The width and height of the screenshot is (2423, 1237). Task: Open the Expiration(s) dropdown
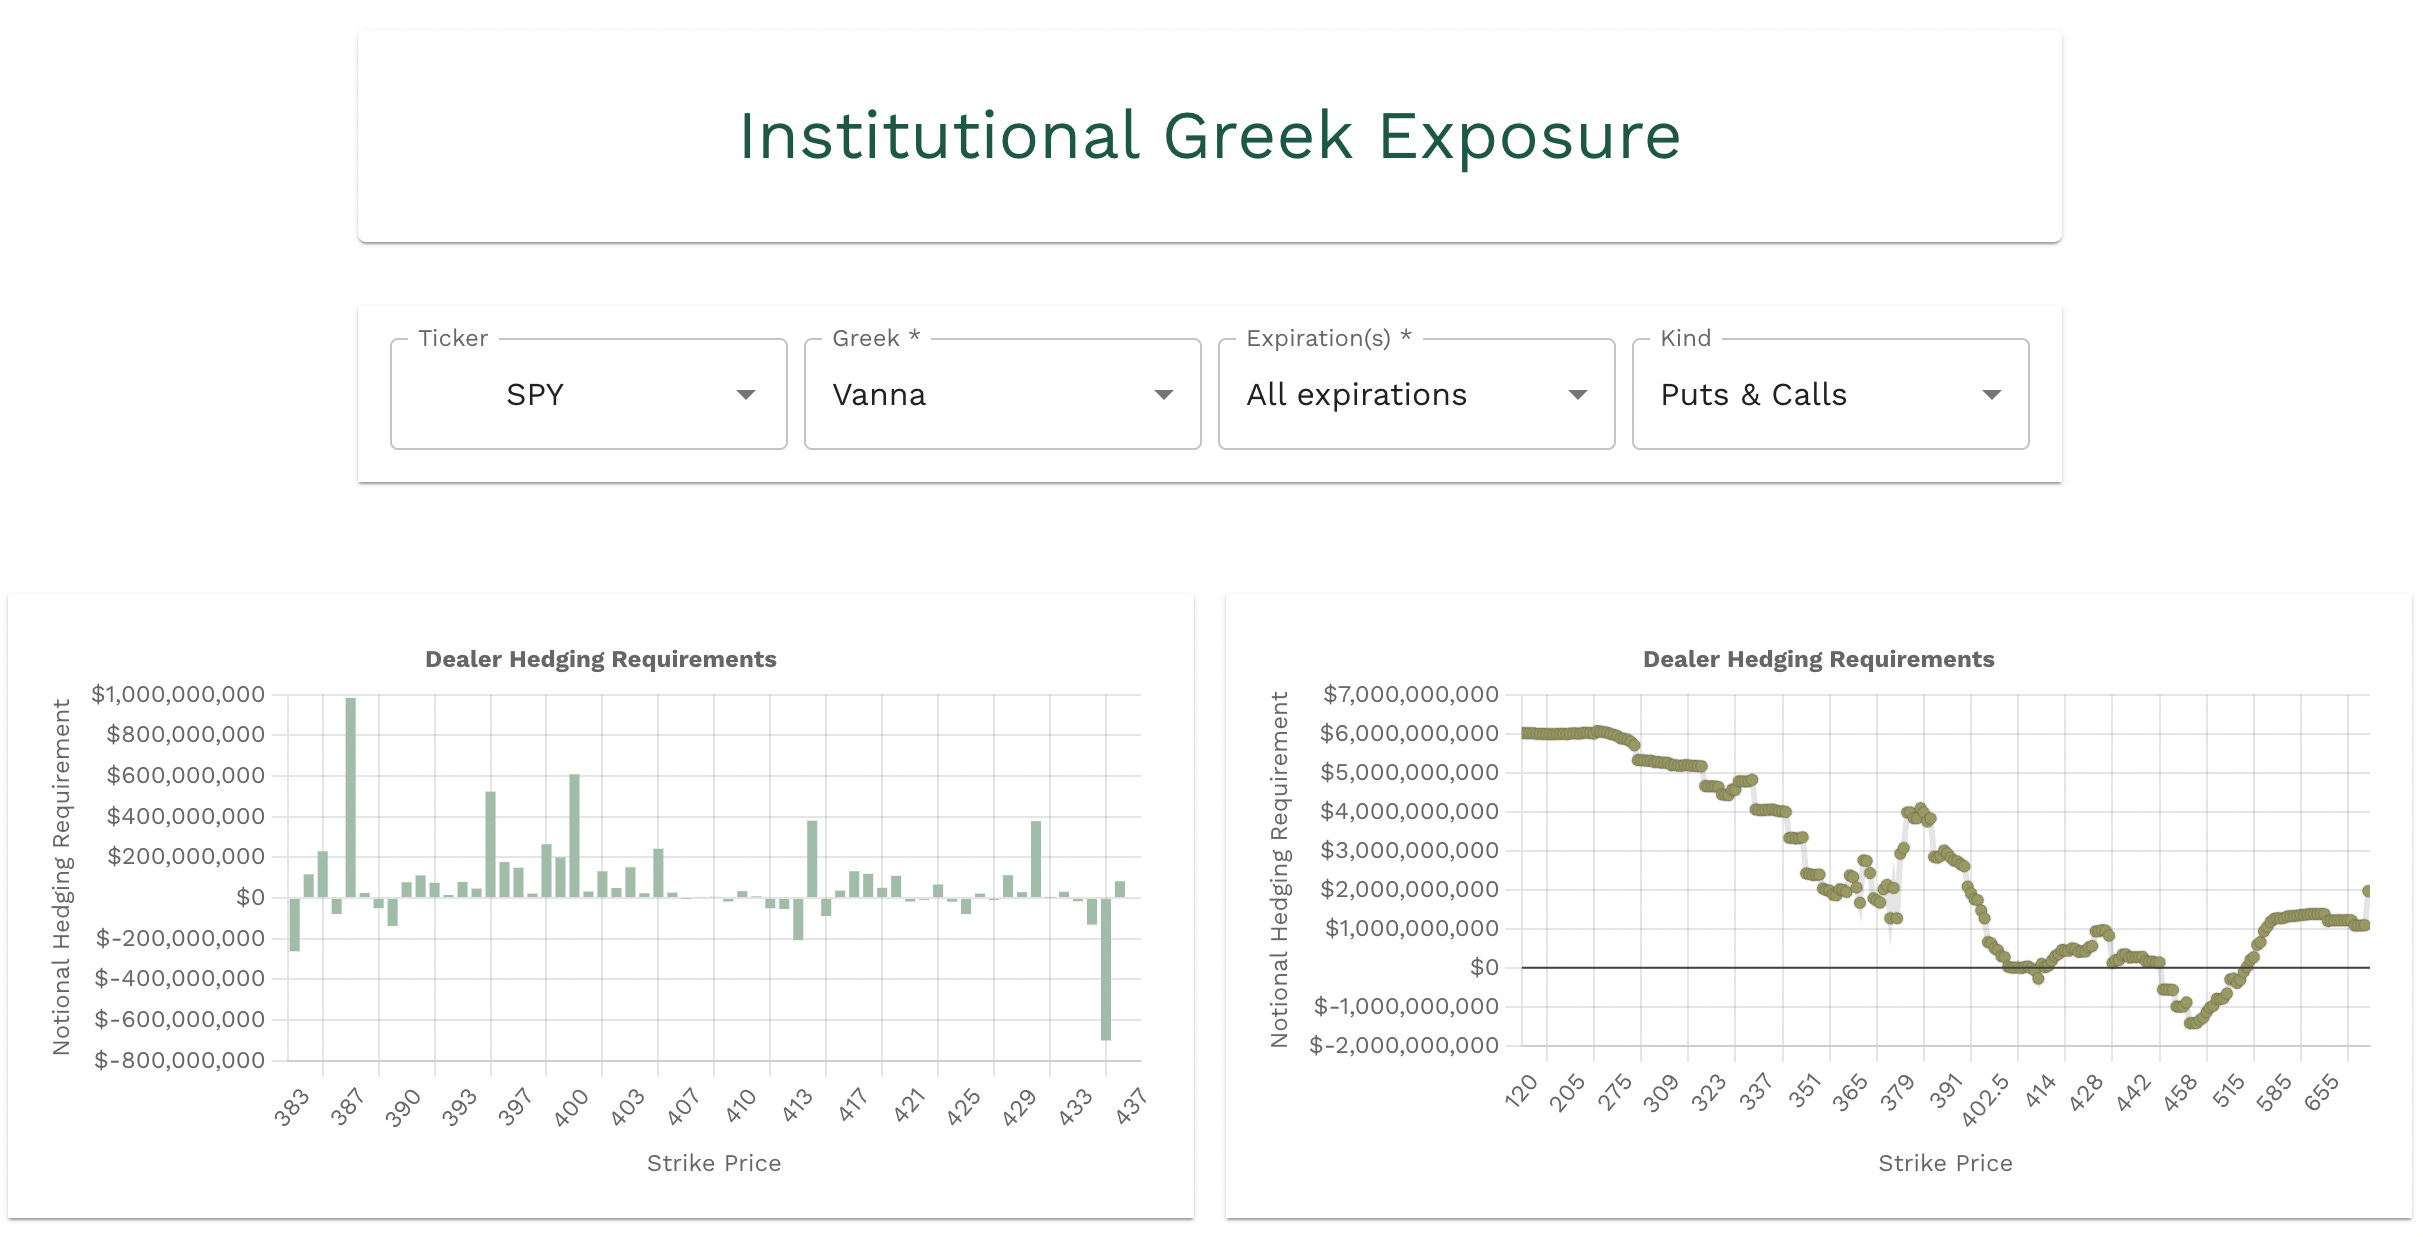(x=1416, y=394)
